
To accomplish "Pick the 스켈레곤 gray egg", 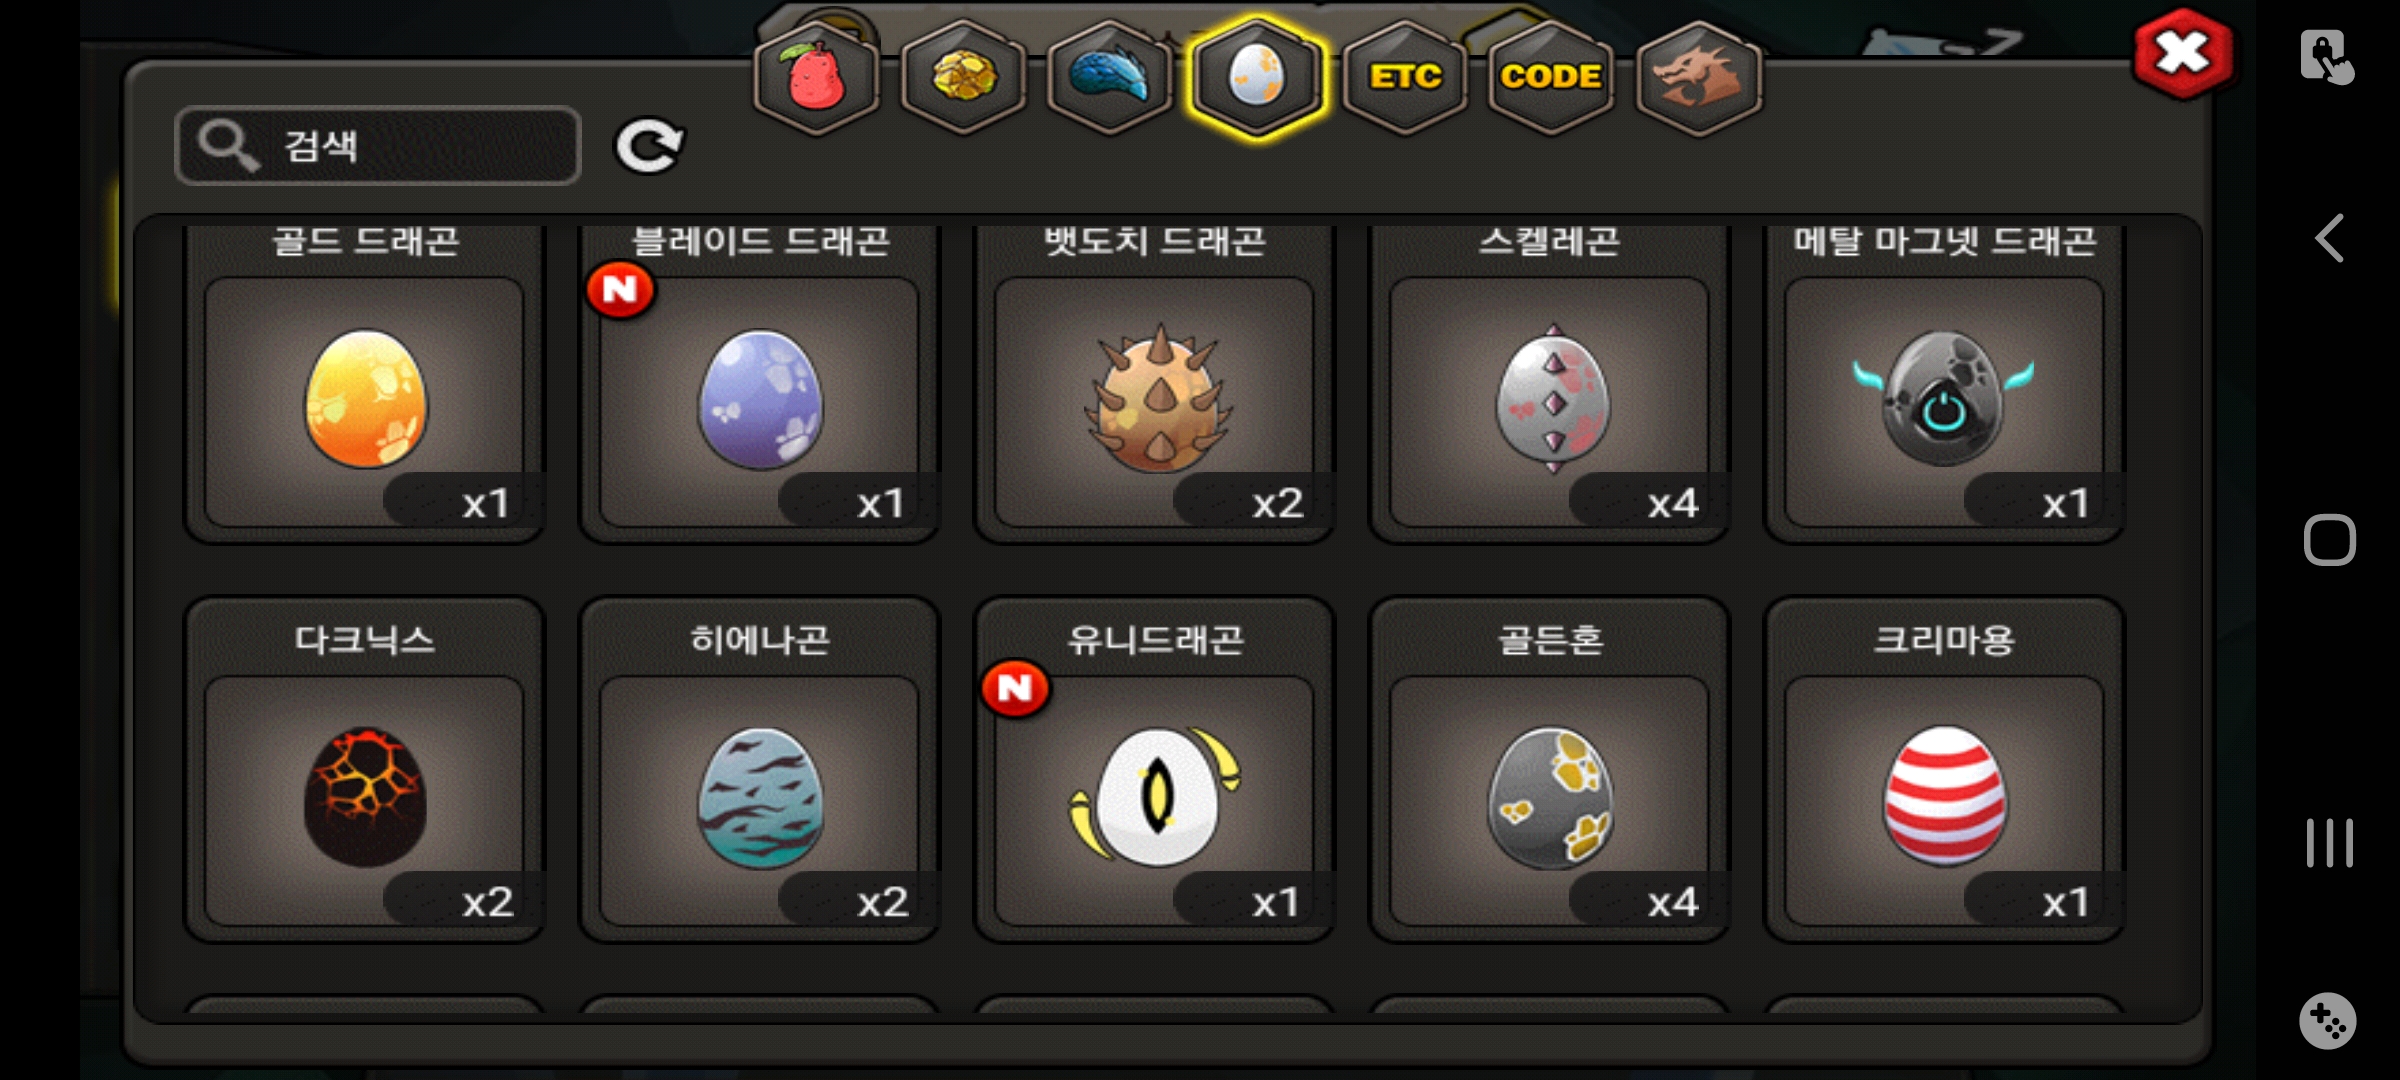I will 1550,401.
